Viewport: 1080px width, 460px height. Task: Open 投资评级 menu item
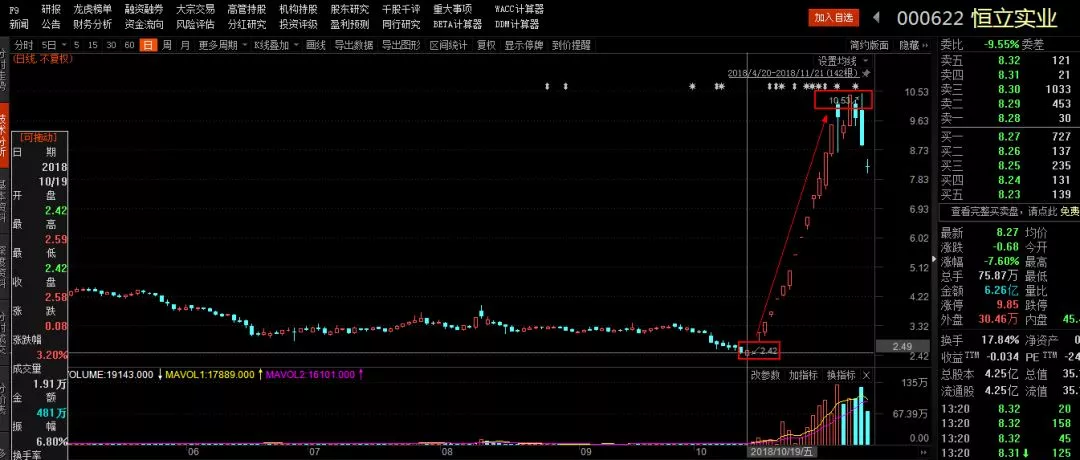[x=298, y=25]
